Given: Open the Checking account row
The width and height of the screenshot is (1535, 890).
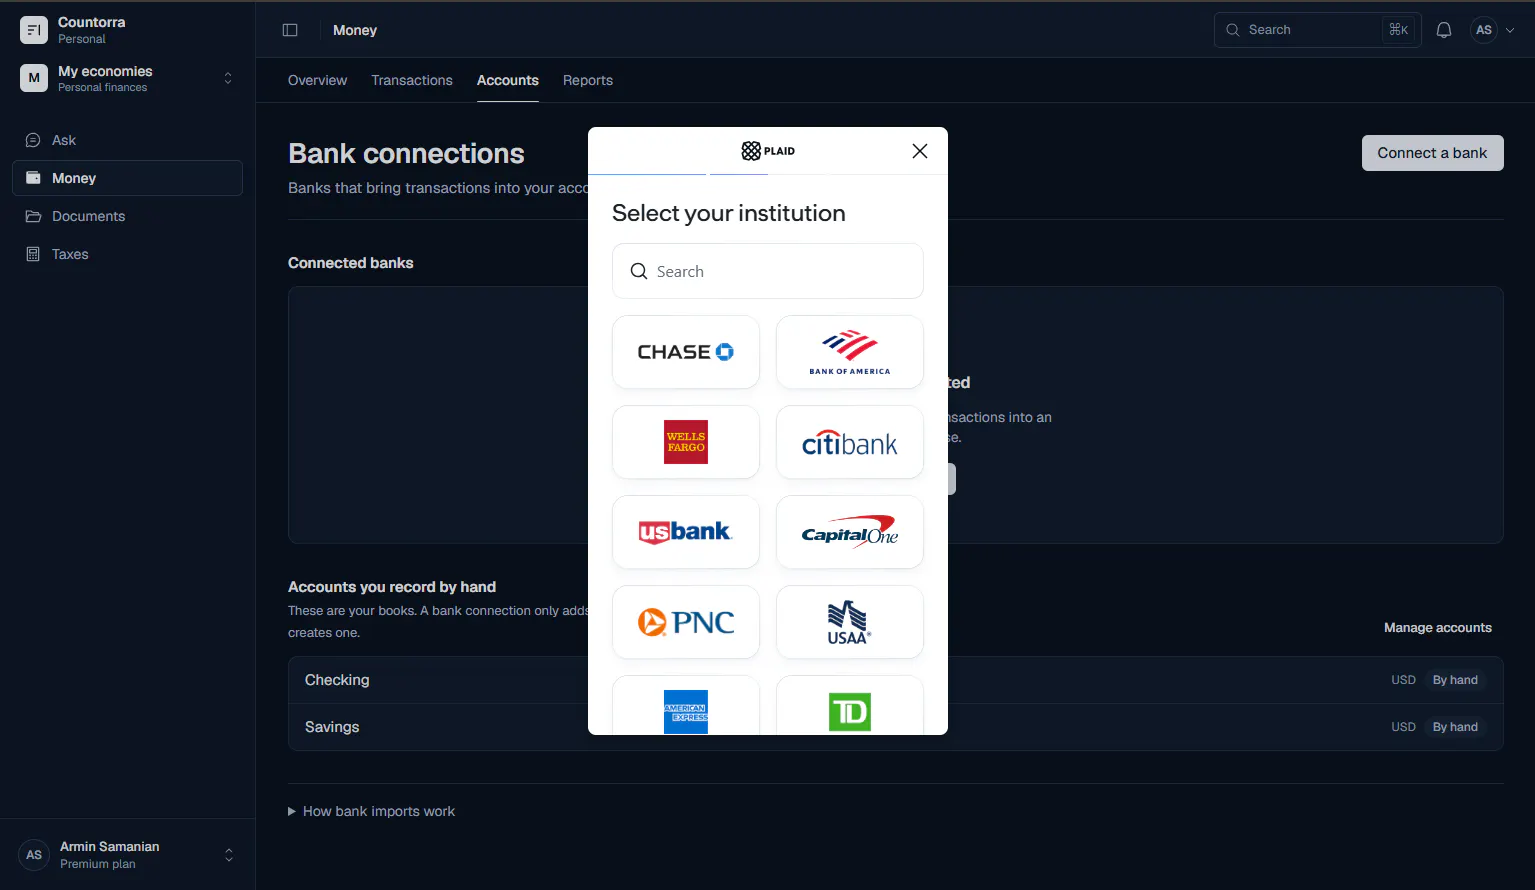Looking at the screenshot, I should [895, 680].
